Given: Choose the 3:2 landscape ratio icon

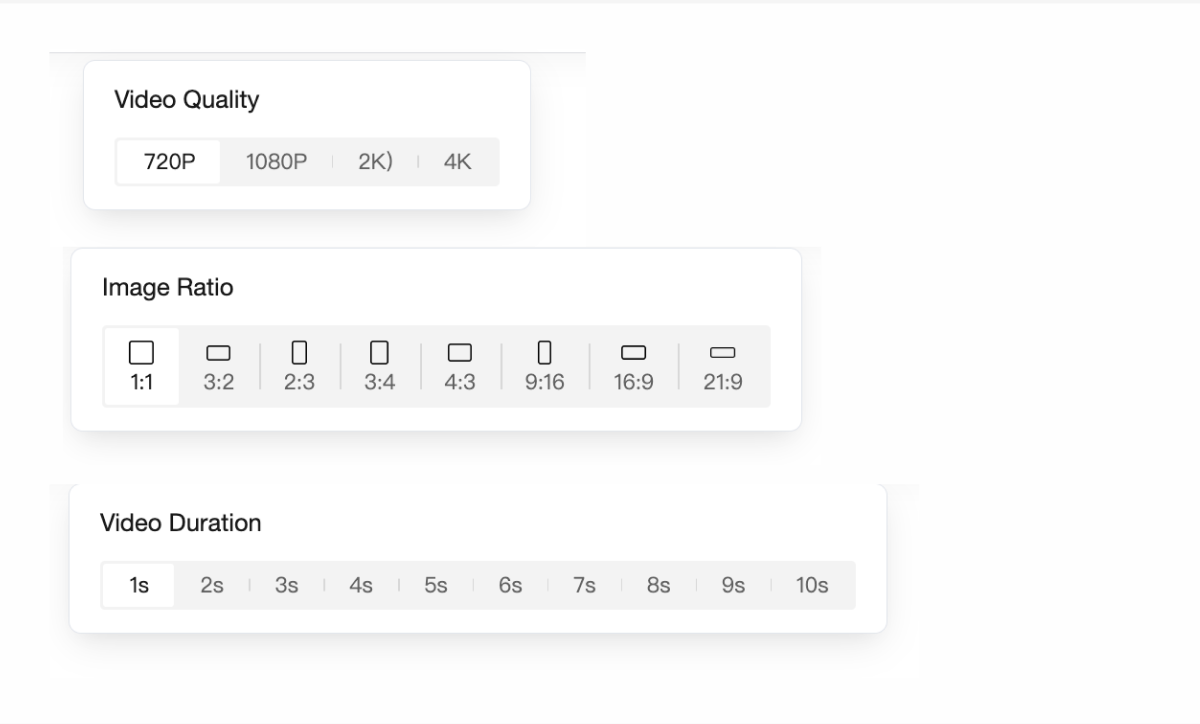Looking at the screenshot, I should point(218,353).
